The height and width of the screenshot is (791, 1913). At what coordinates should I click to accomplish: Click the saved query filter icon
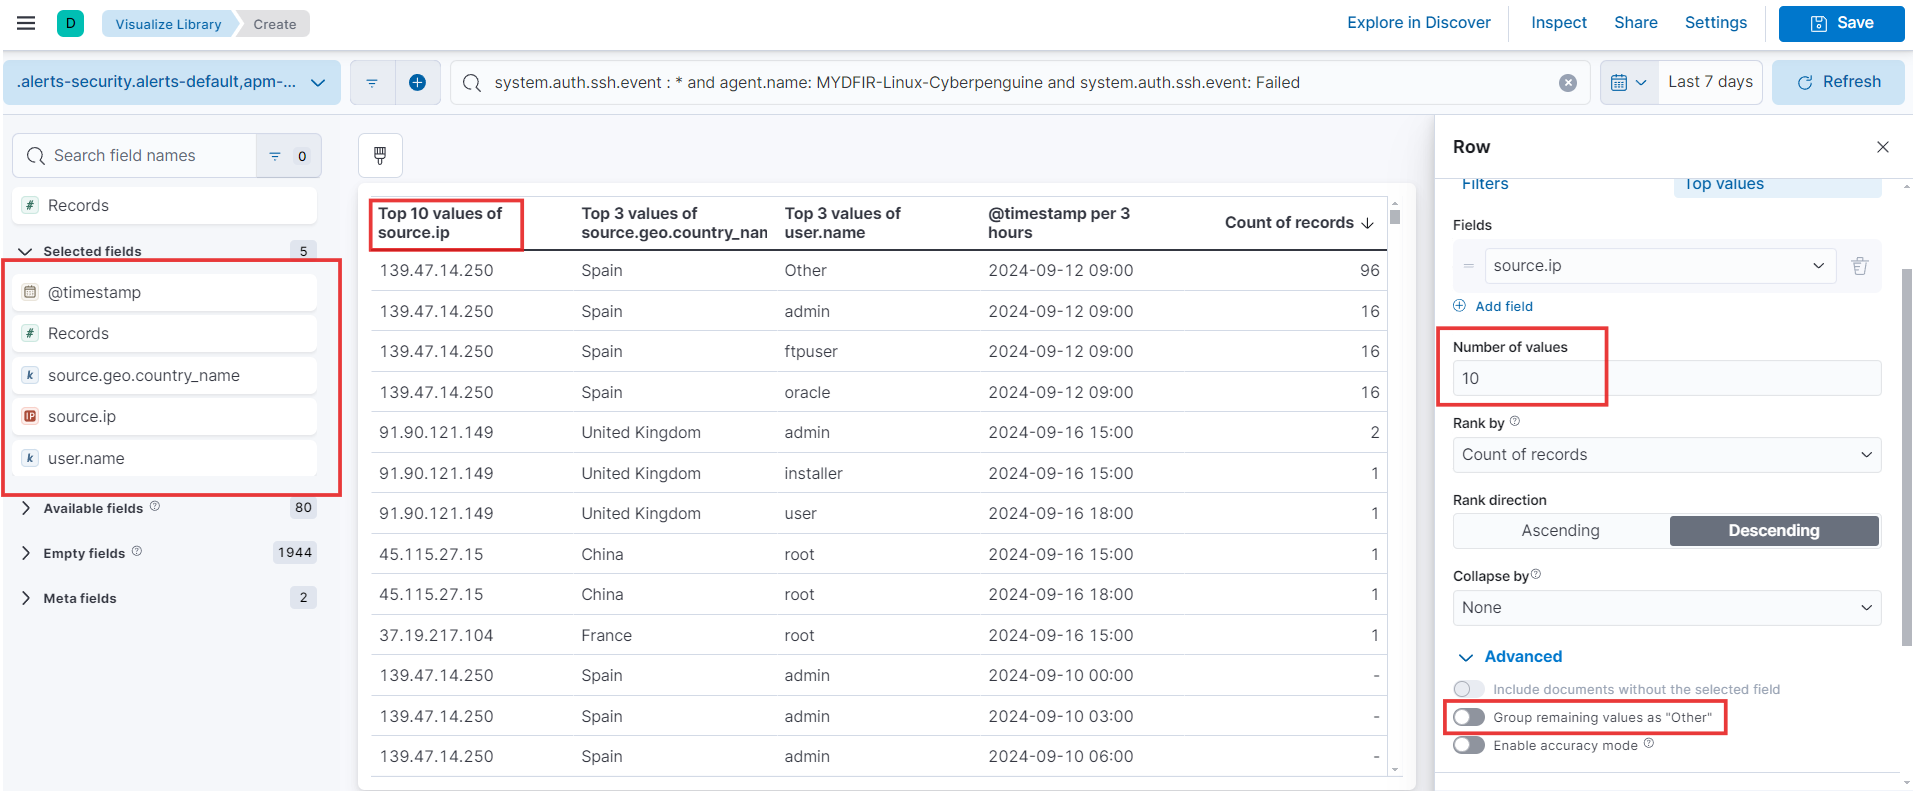372,83
